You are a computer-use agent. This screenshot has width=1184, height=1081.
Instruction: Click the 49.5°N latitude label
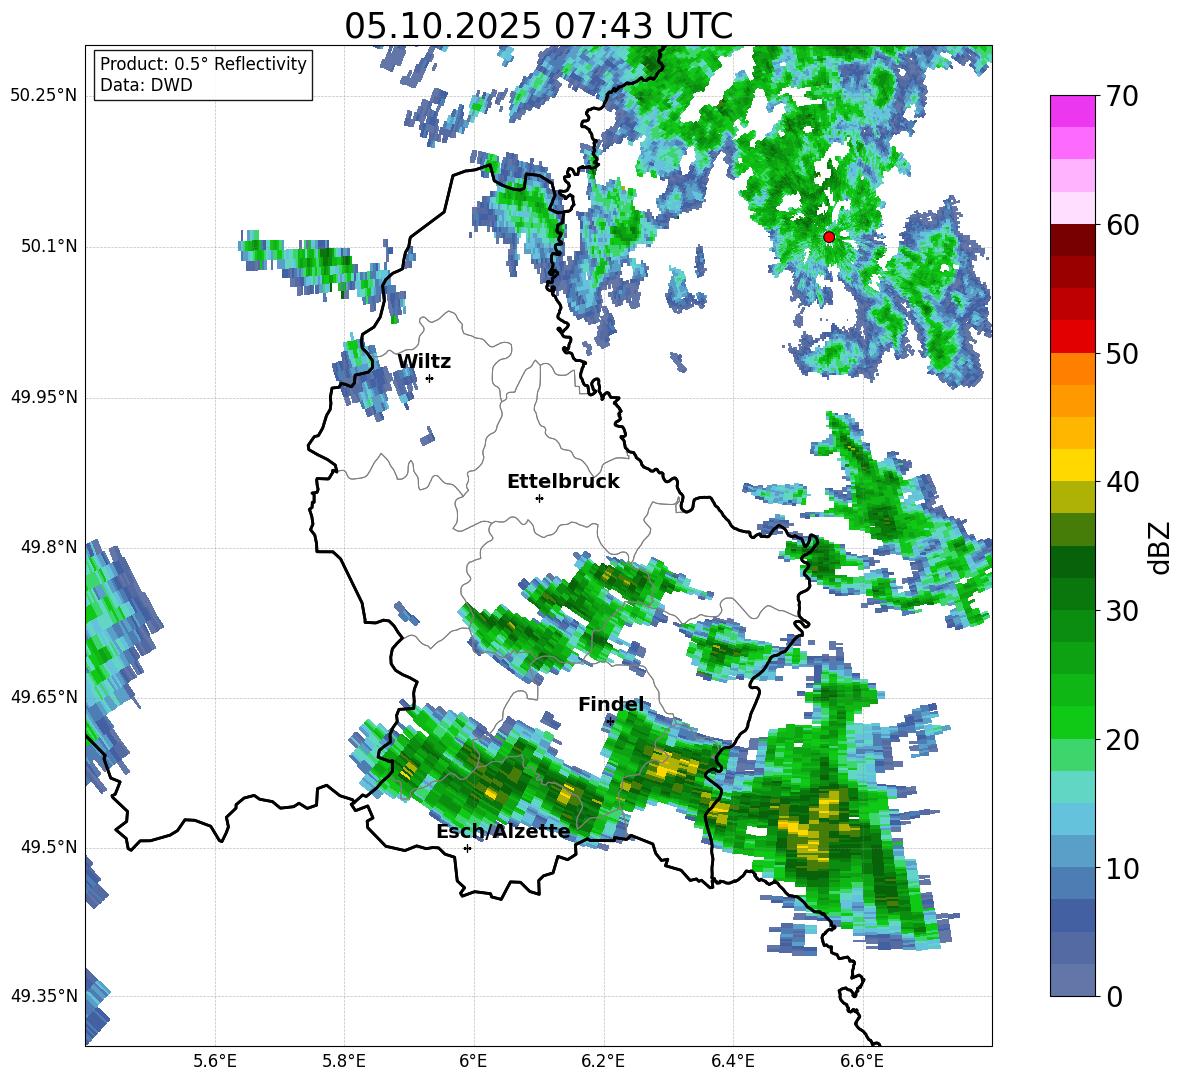coord(49,846)
